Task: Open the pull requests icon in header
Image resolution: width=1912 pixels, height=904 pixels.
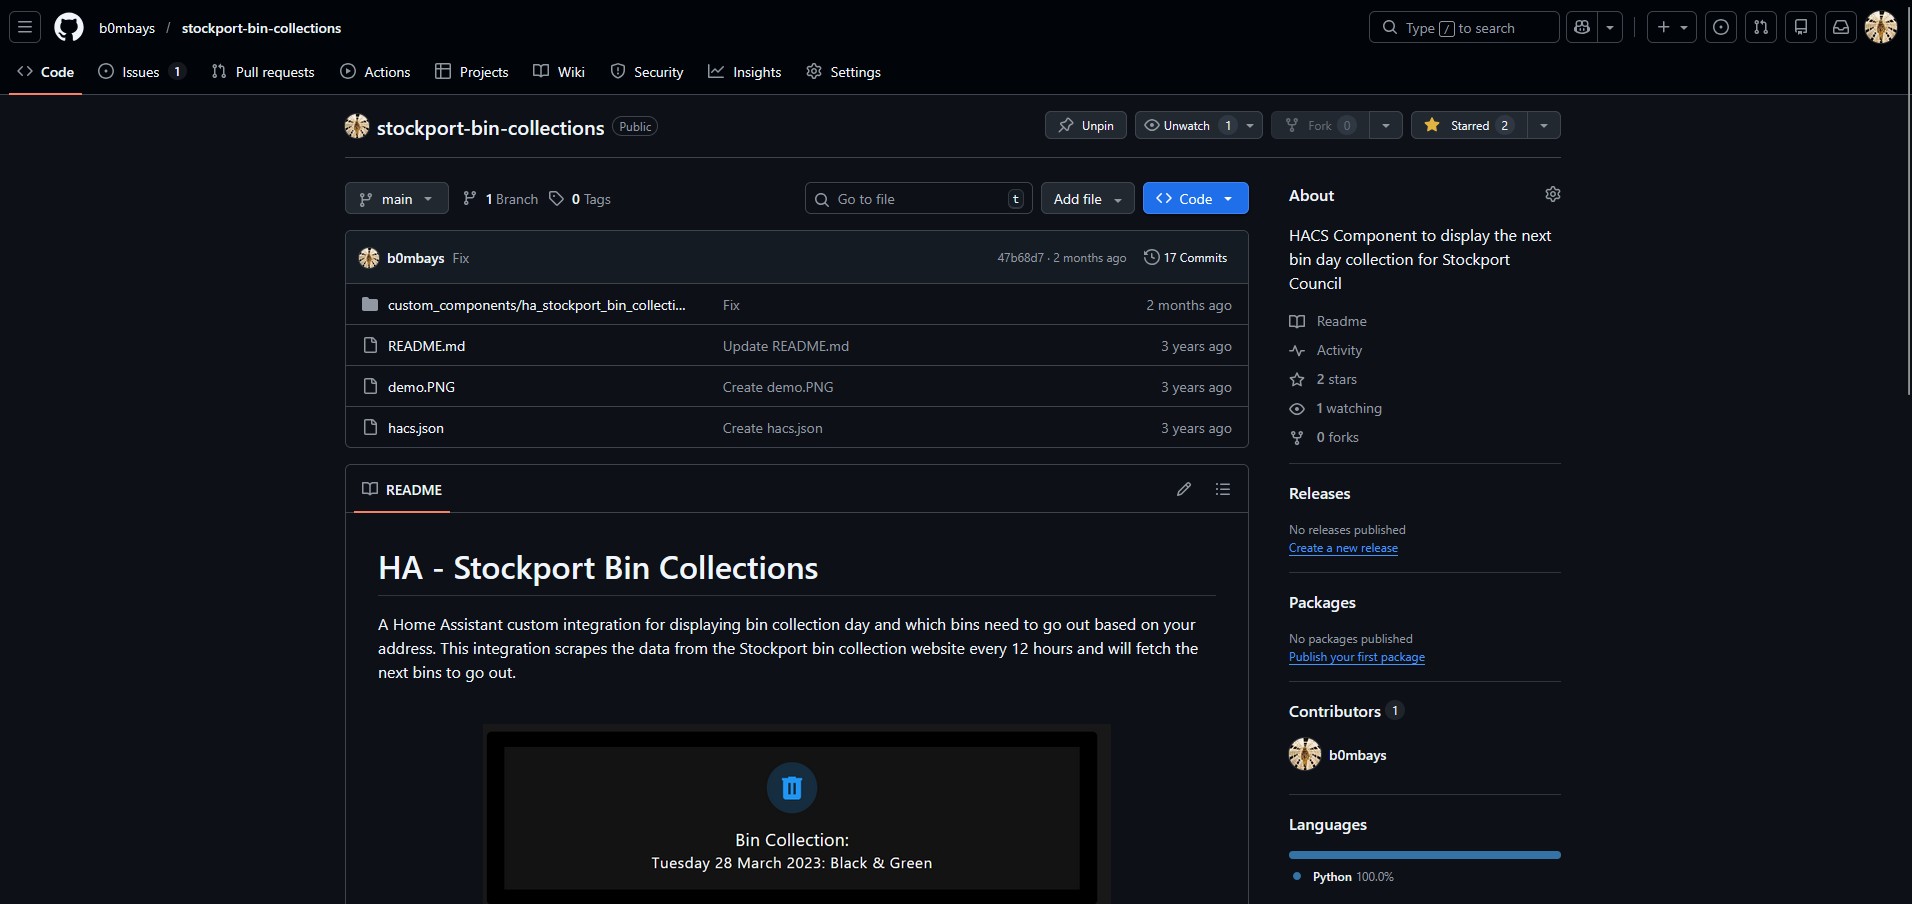Action: point(1762,27)
